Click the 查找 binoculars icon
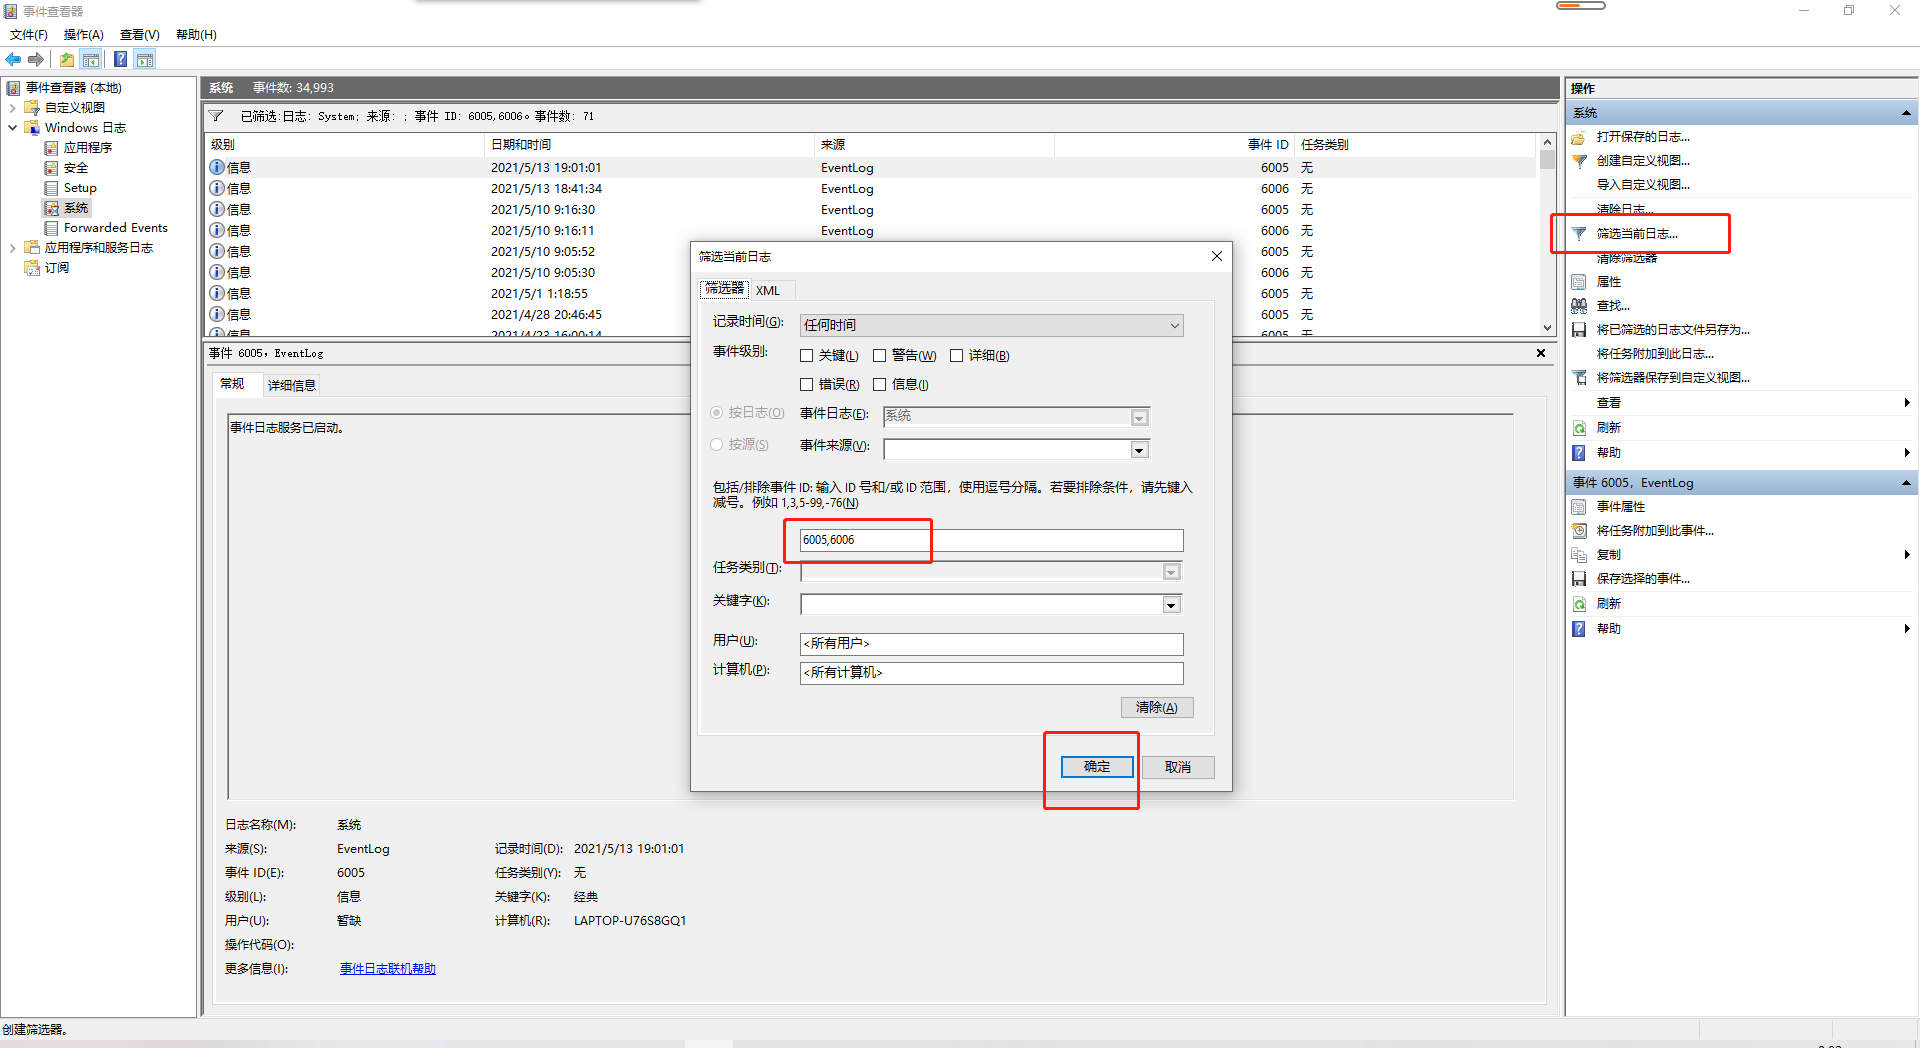 coord(1579,306)
